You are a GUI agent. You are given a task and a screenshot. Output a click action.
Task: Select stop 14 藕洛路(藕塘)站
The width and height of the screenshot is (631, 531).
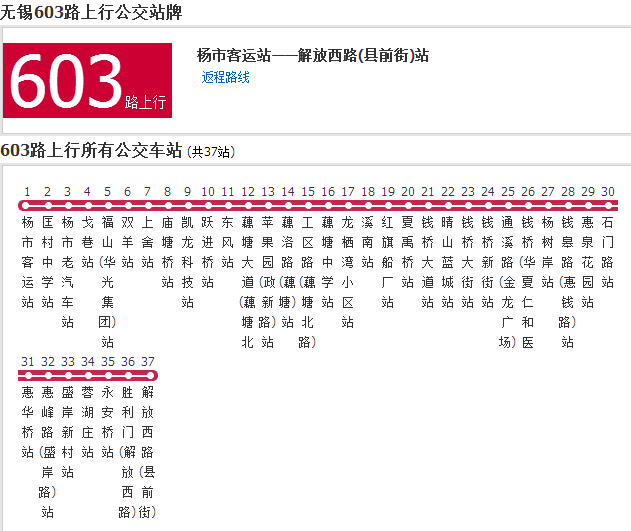(x=288, y=272)
